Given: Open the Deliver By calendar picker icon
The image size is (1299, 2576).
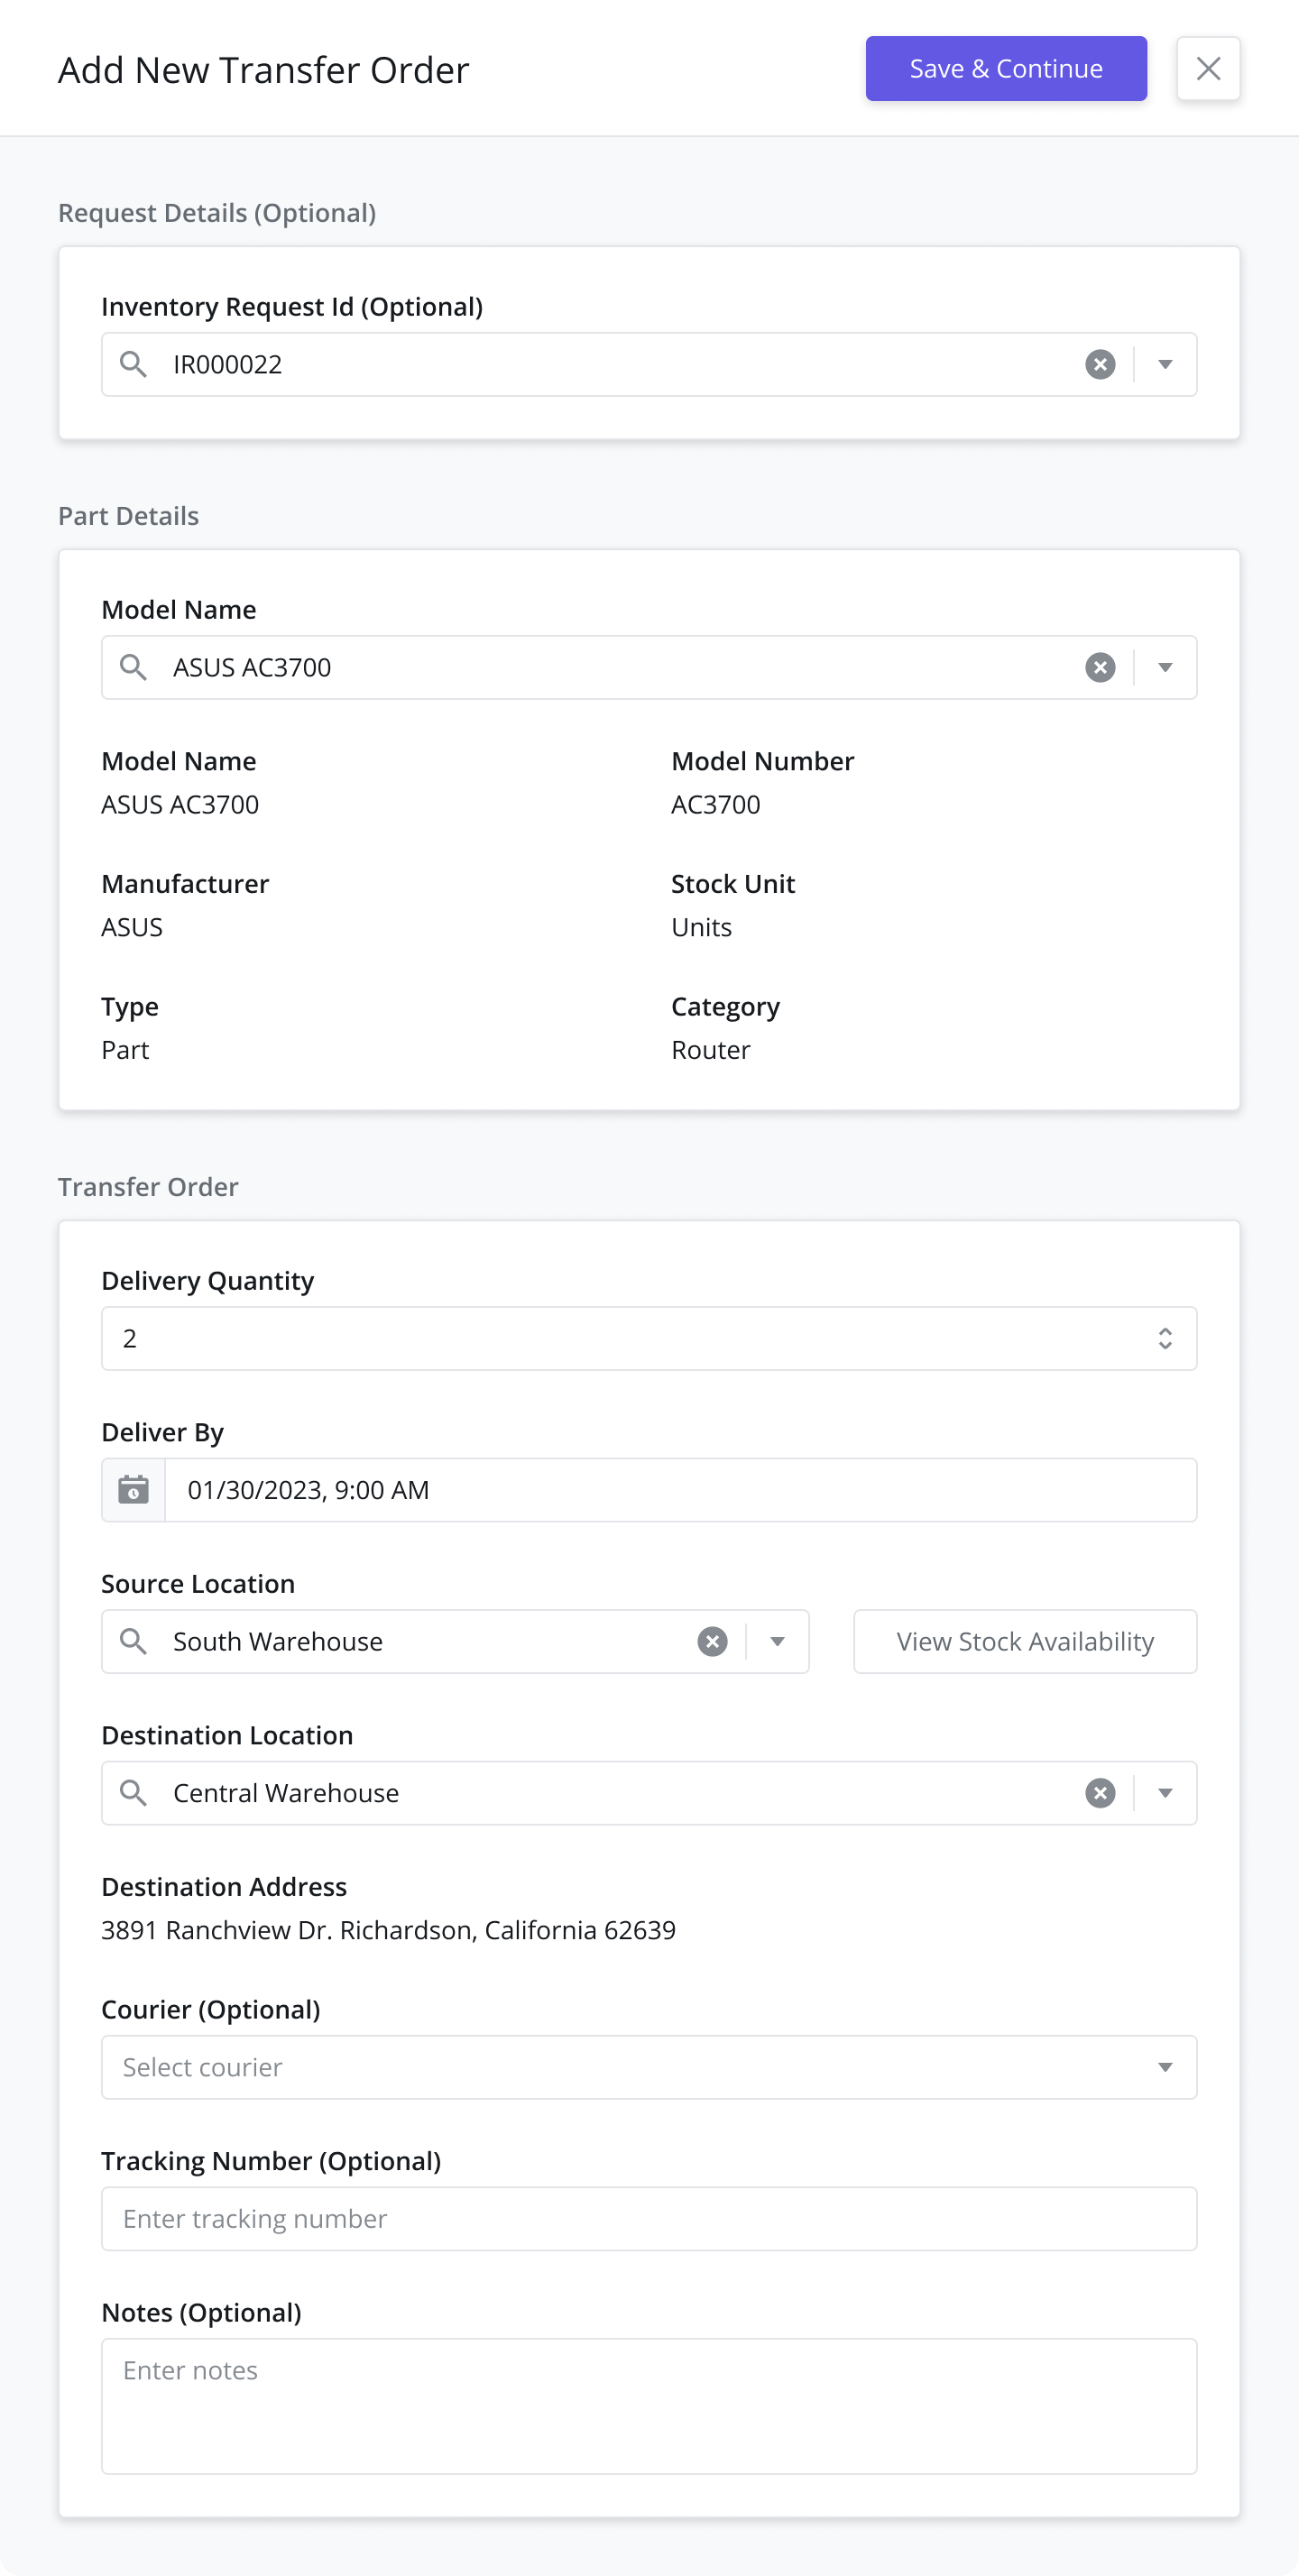Looking at the screenshot, I should pos(133,1490).
